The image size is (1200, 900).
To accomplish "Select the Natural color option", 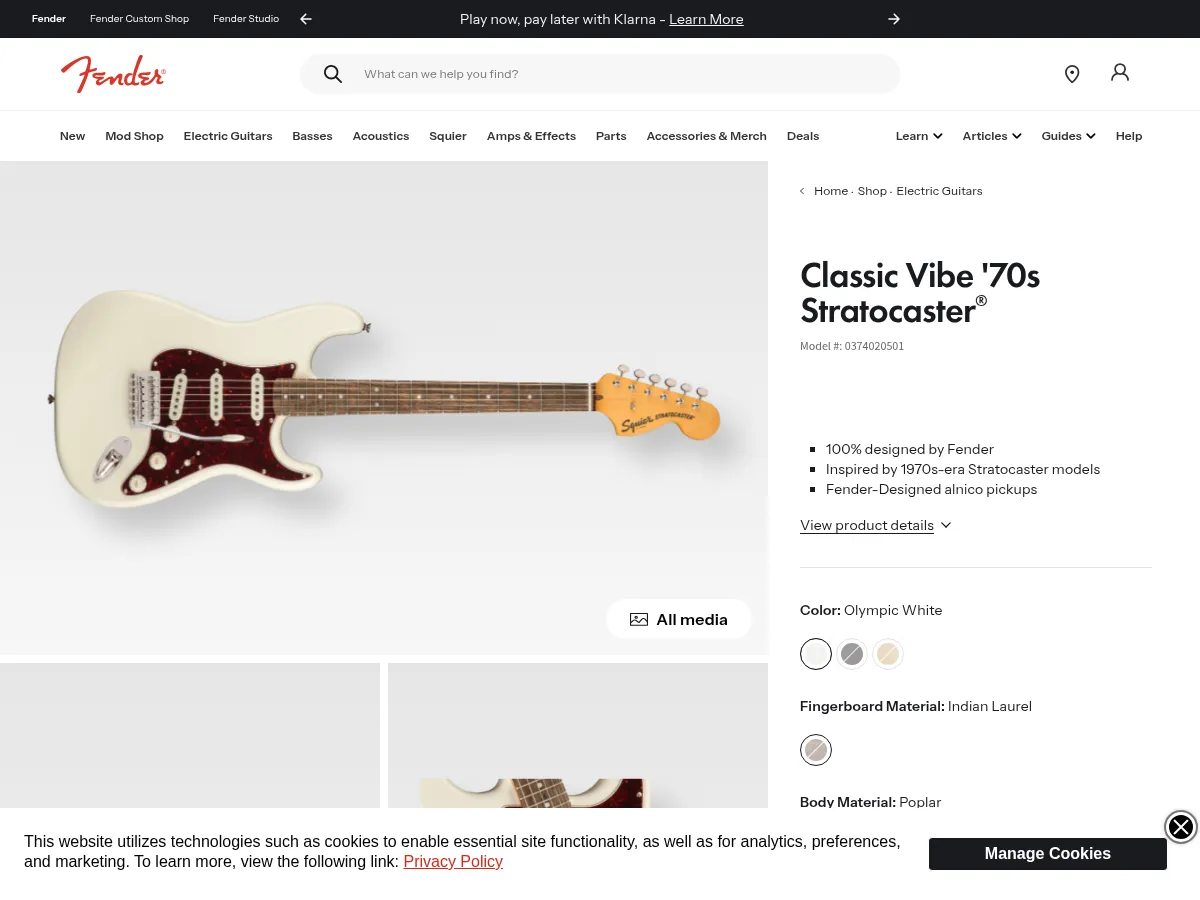I will point(888,654).
